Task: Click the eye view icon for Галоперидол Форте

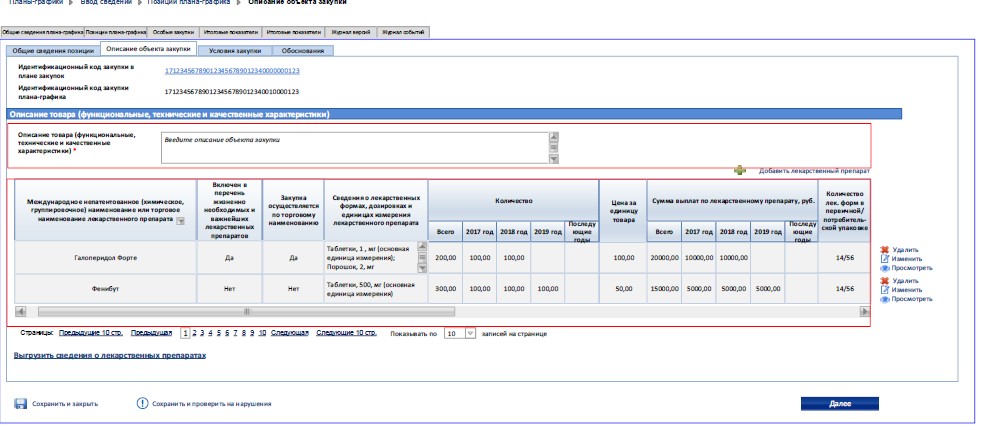Action: pos(883,267)
